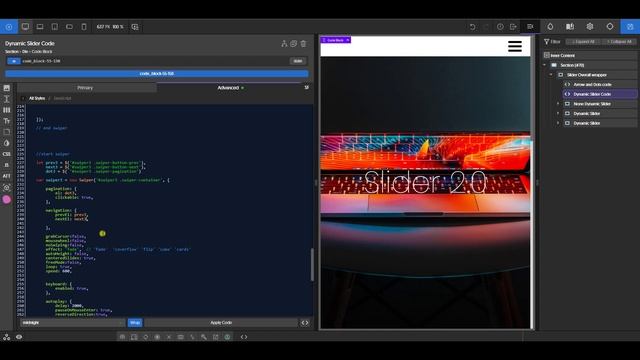The height and width of the screenshot is (360, 640).
Task: Select the phone portrait viewport icon
Action: click(x=84, y=27)
